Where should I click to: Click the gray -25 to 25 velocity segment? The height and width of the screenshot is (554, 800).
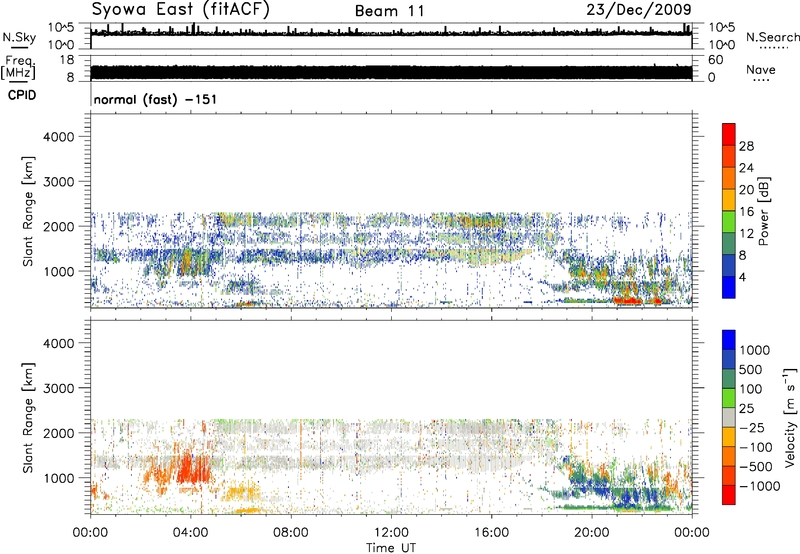(729, 417)
